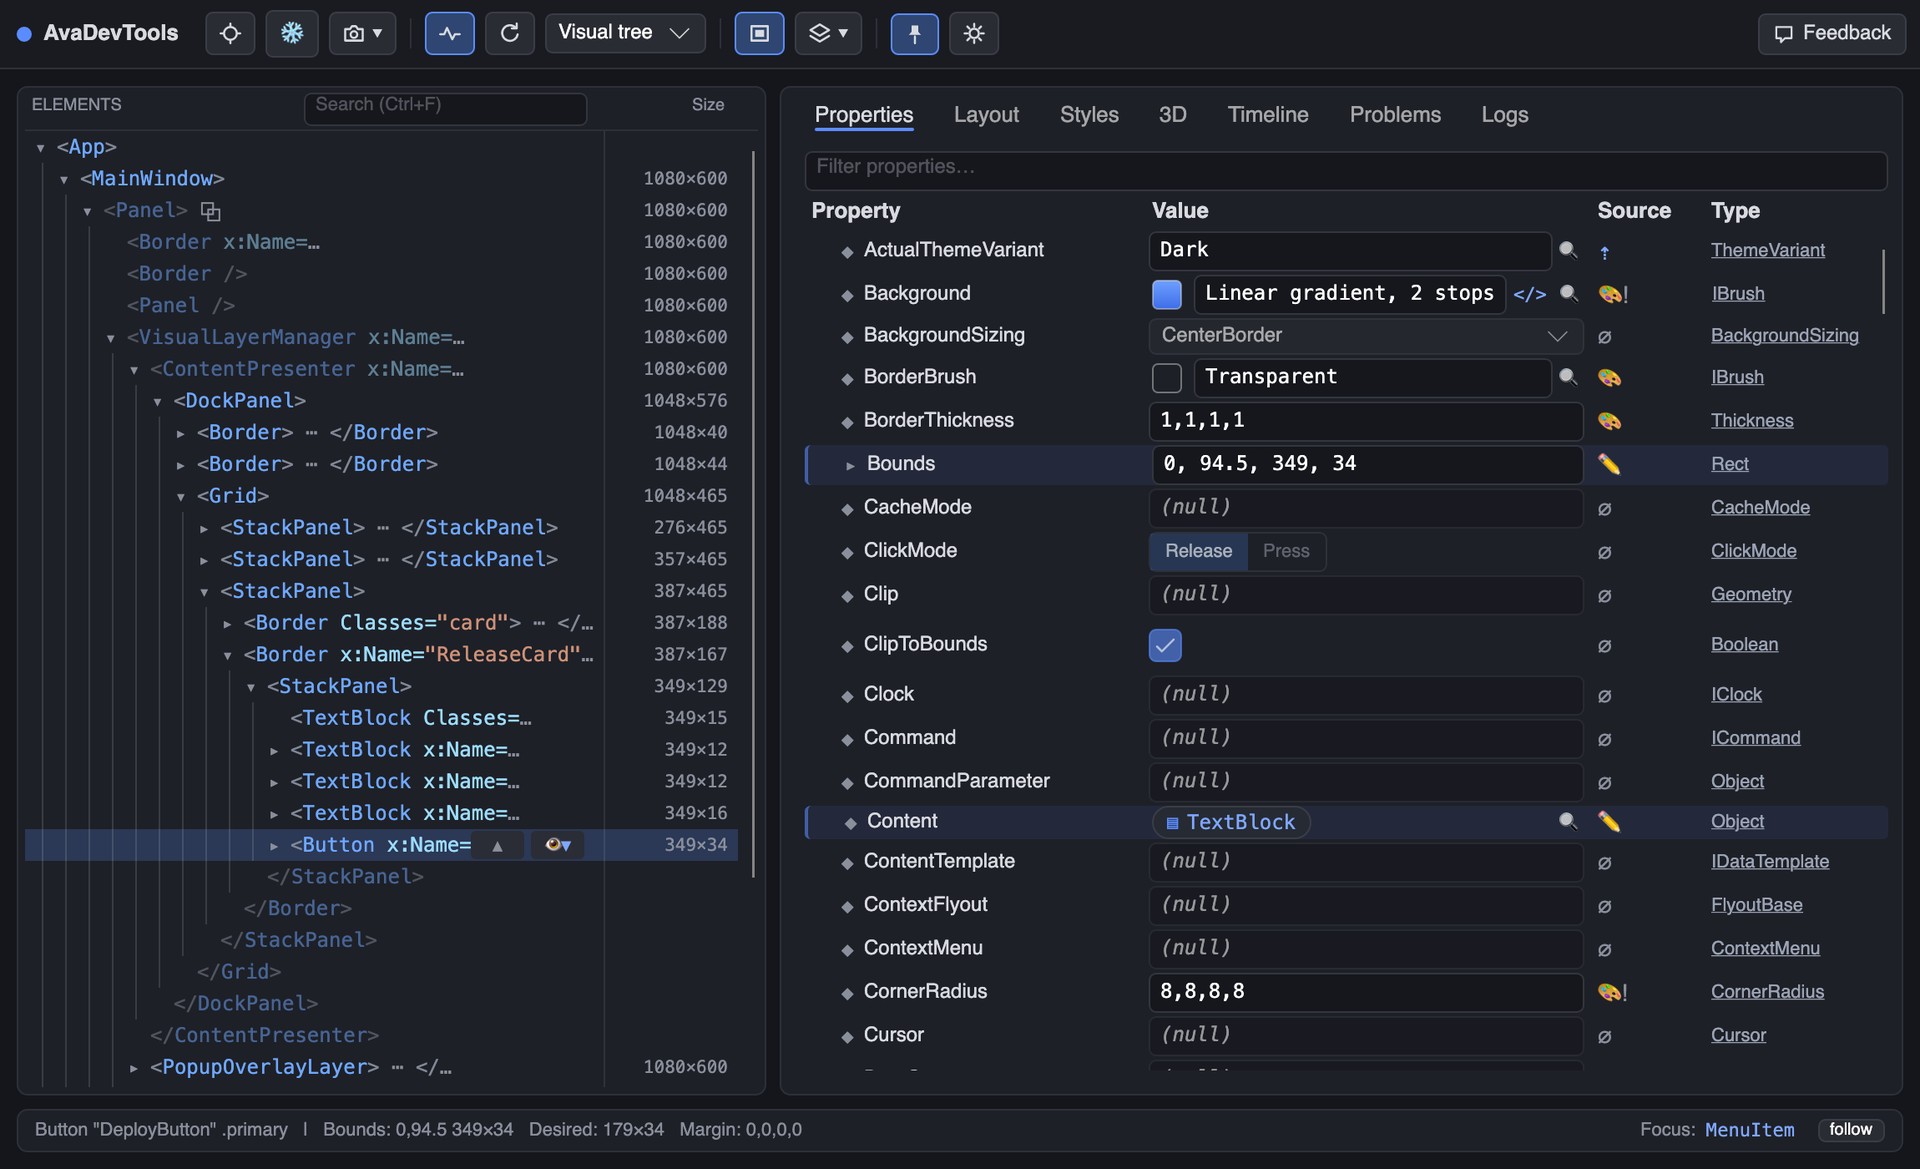Click the pencil source icon on Bounds row
Viewport: 1920px width, 1169px height.
(1608, 464)
